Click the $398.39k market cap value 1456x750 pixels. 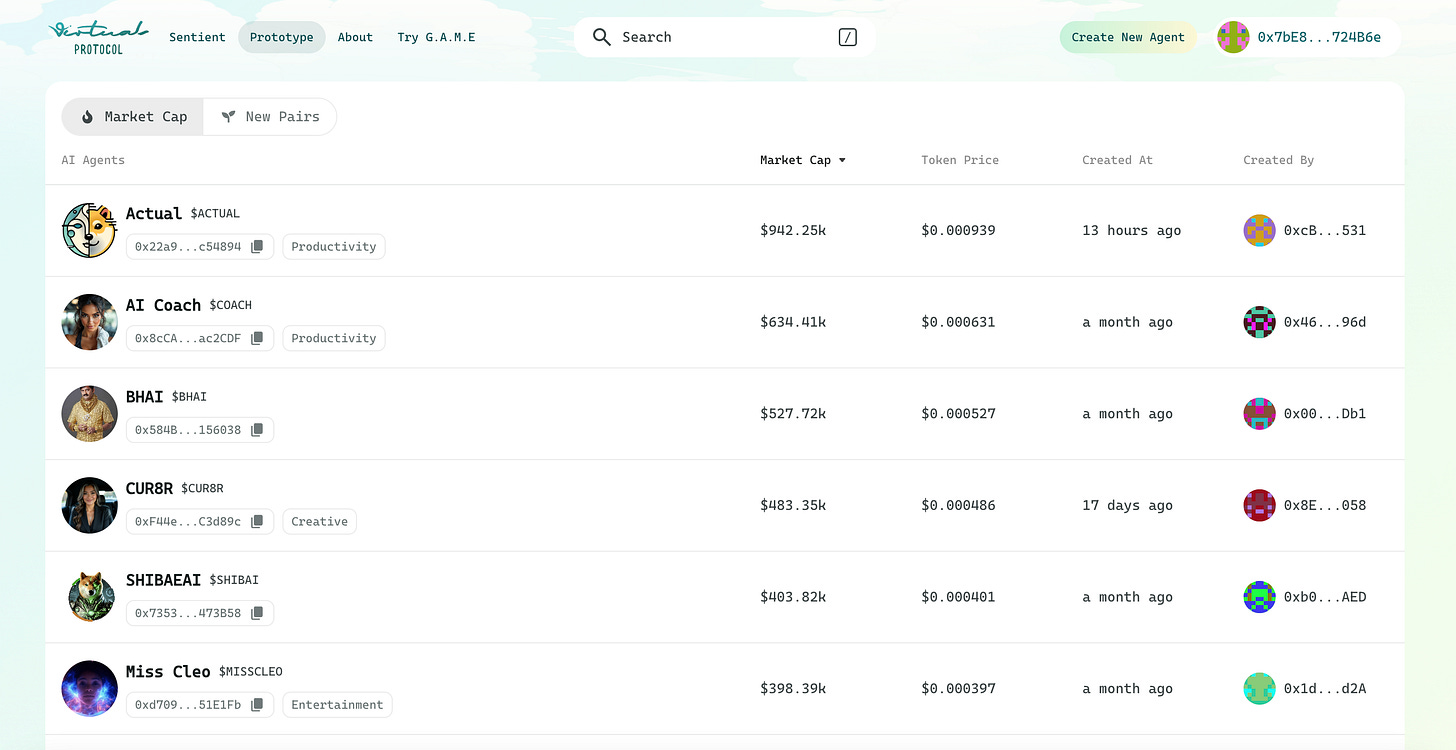click(x=793, y=689)
